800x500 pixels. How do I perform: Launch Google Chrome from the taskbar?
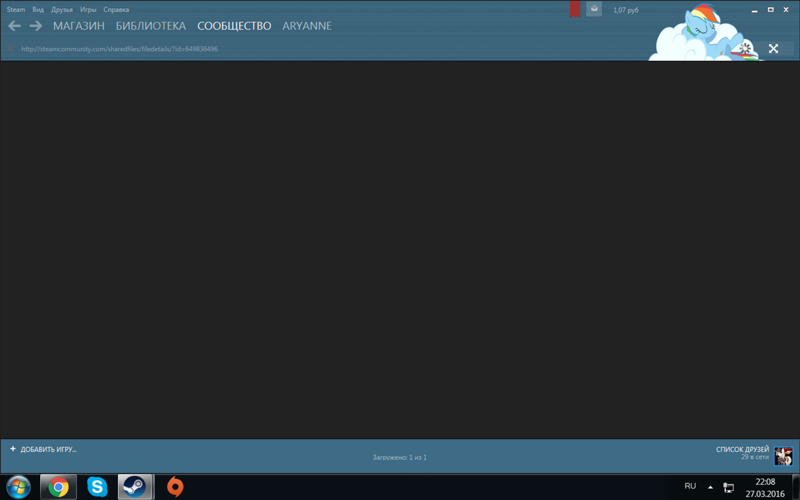58,487
